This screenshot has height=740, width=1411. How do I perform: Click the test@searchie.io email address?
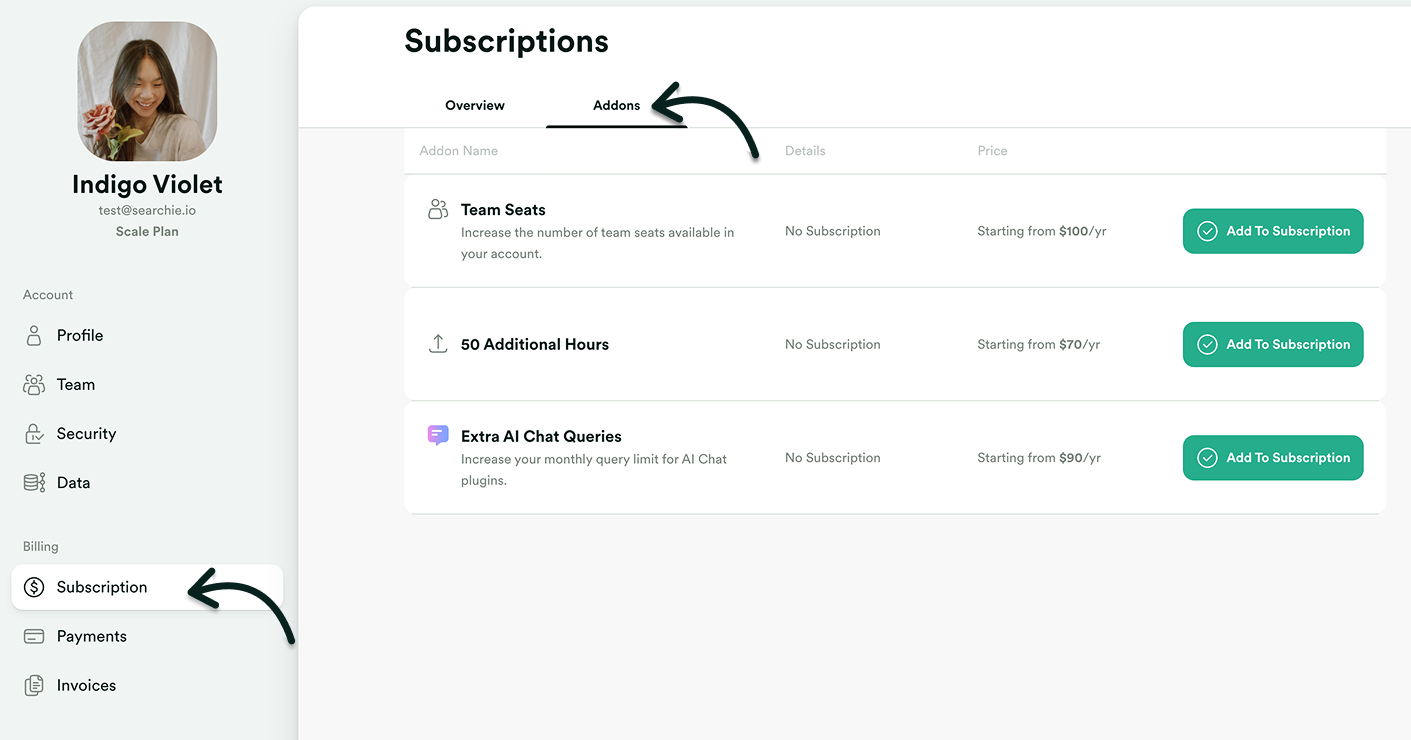tap(146, 210)
